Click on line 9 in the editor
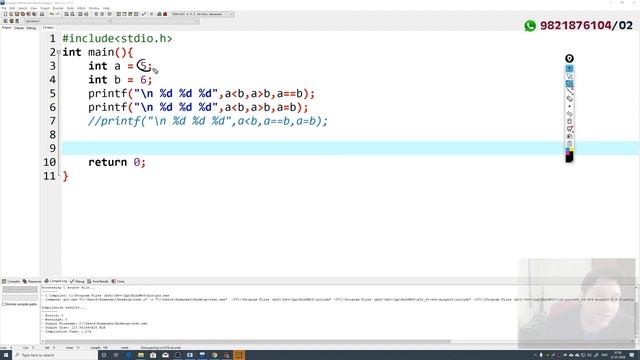The image size is (640, 360). [x=350, y=148]
